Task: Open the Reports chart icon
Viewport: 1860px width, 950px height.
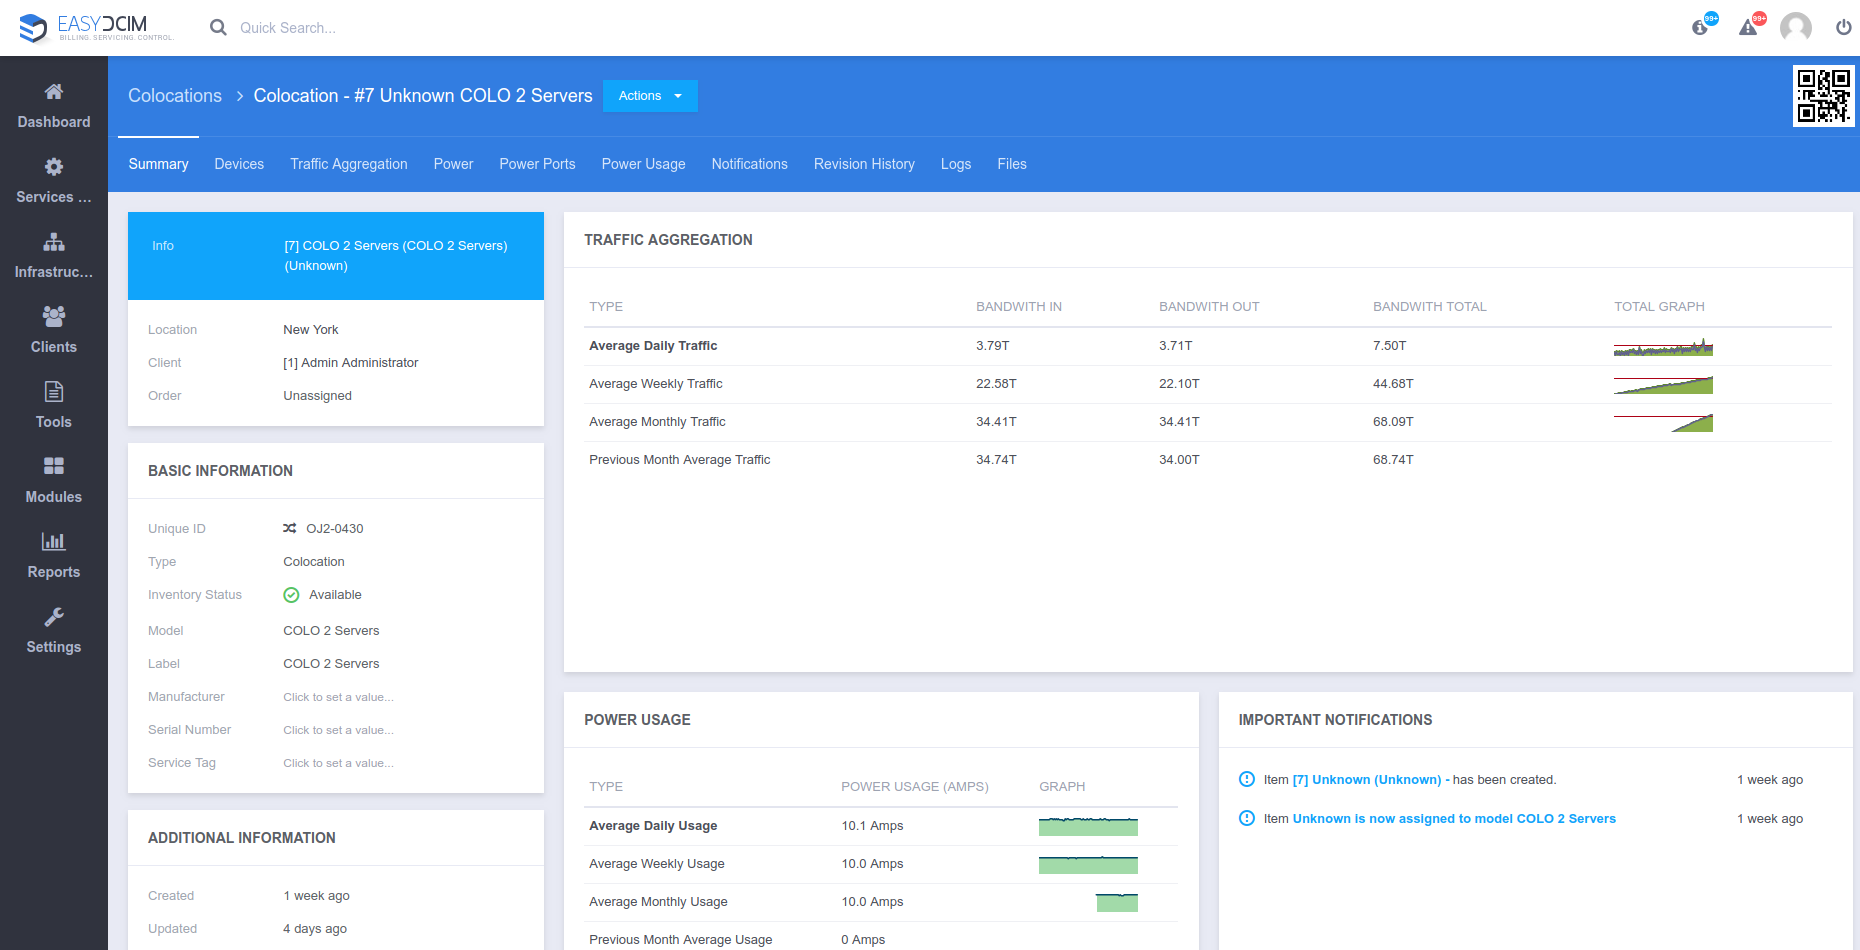Action: tap(54, 542)
